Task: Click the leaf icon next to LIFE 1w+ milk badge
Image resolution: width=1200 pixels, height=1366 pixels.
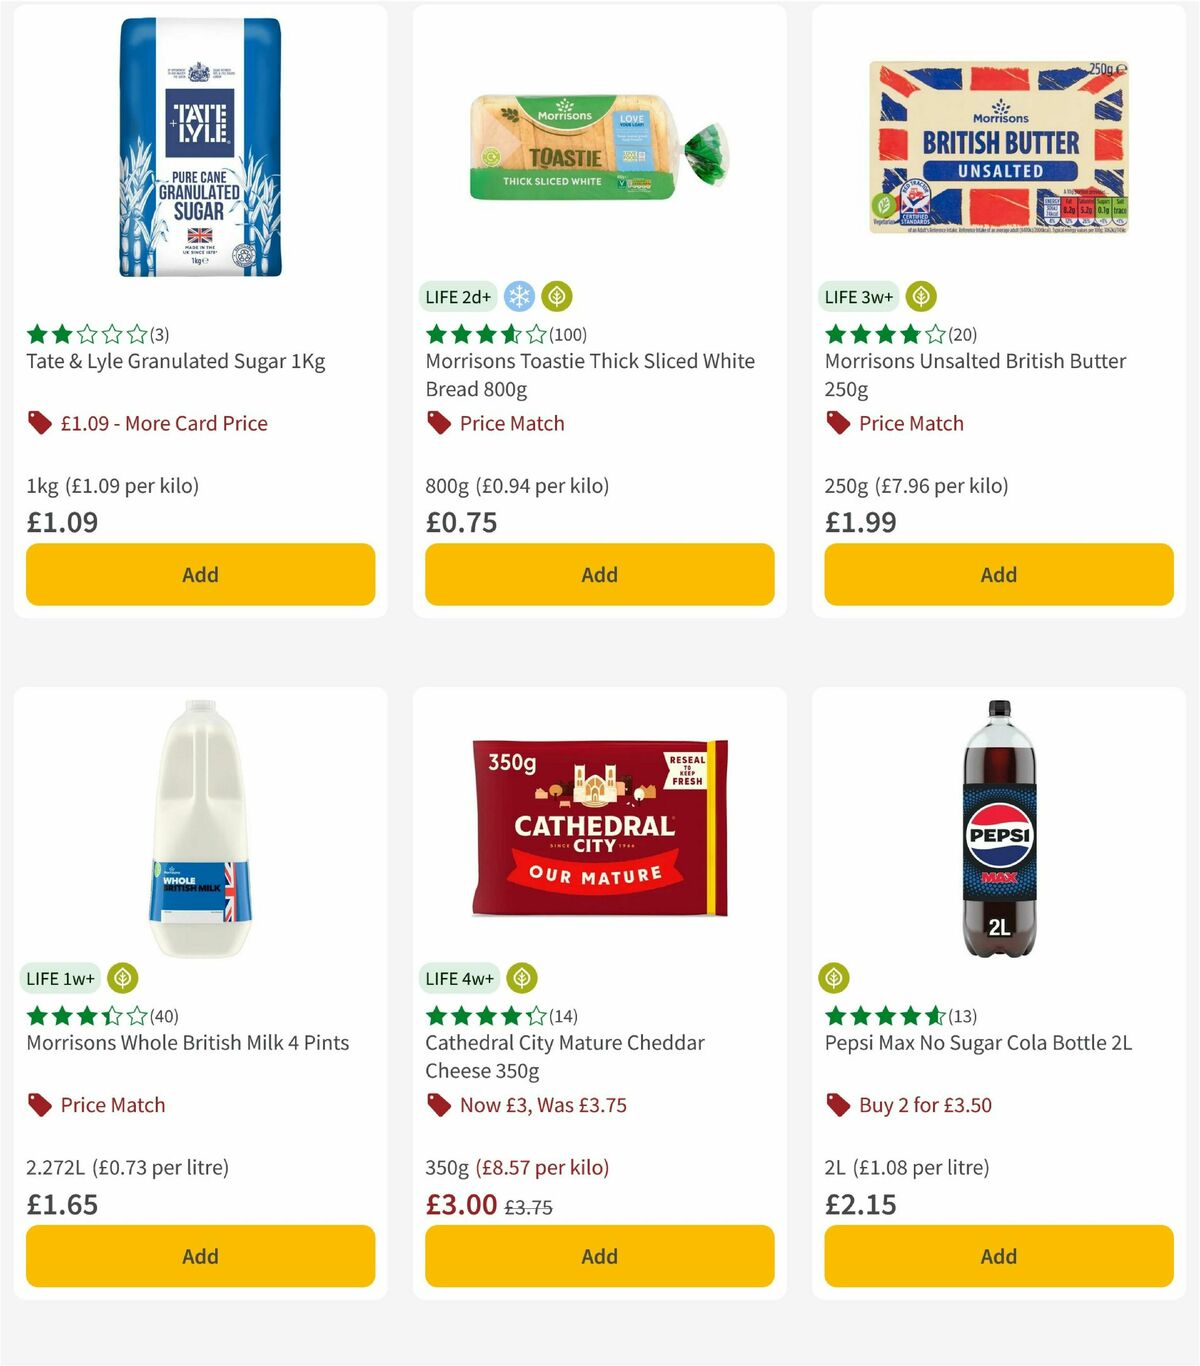Action: coord(122,978)
